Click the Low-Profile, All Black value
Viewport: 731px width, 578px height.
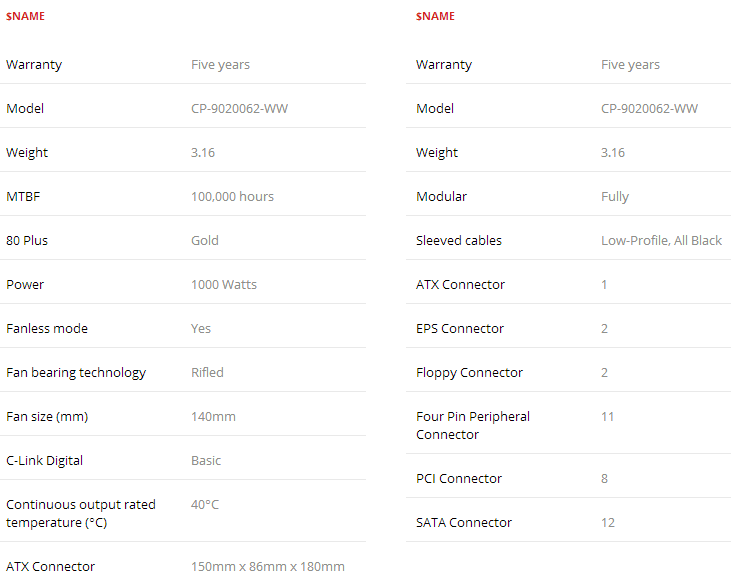pyautogui.click(x=662, y=241)
